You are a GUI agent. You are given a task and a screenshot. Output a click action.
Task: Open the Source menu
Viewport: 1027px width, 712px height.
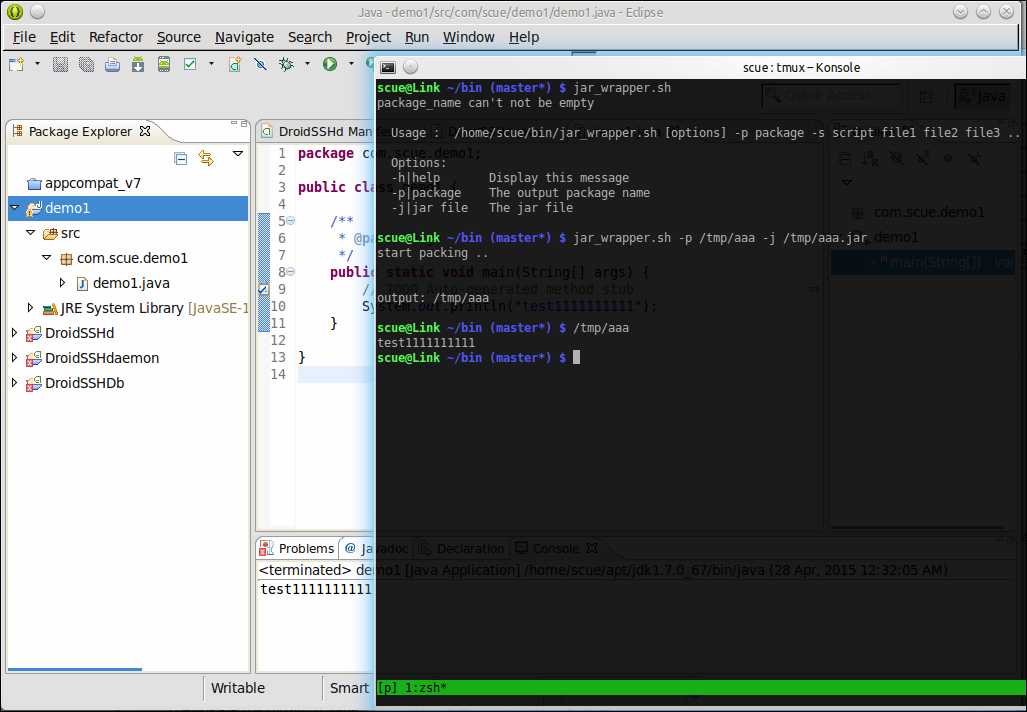pyautogui.click(x=179, y=37)
